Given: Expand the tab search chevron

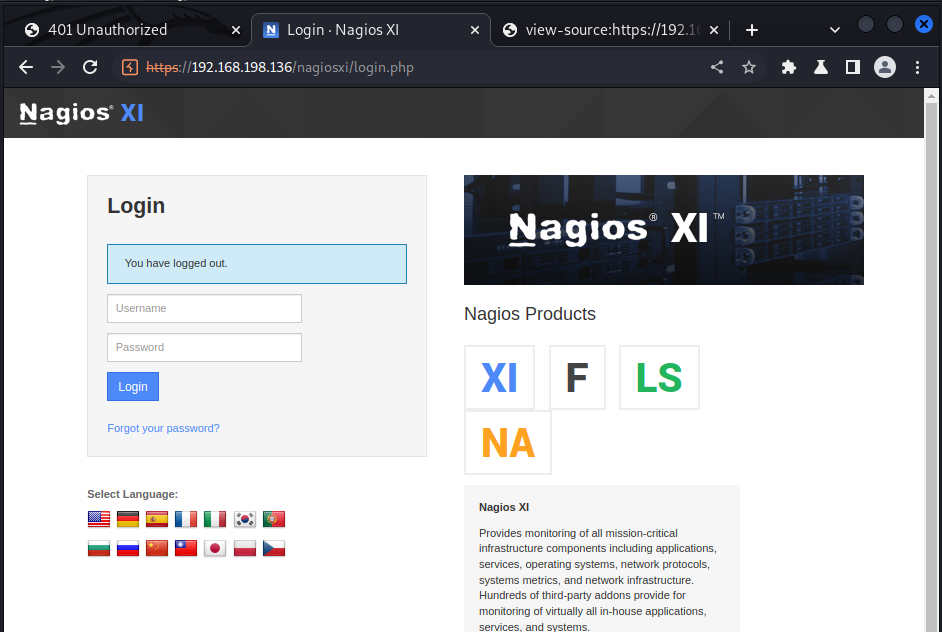Looking at the screenshot, I should coord(834,30).
